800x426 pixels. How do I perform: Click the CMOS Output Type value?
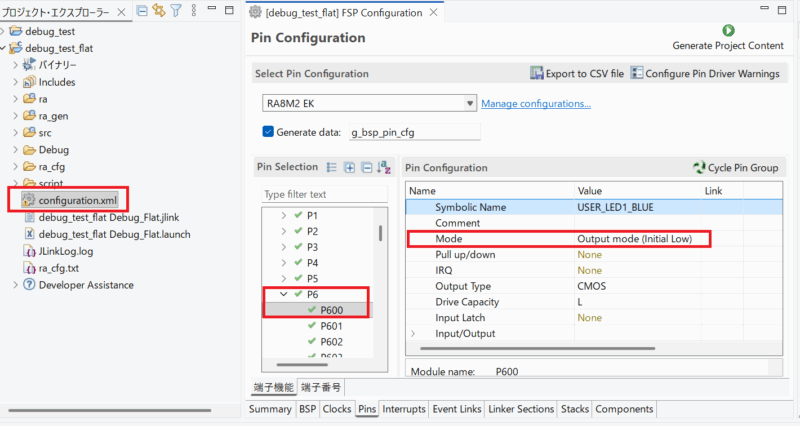[591, 286]
